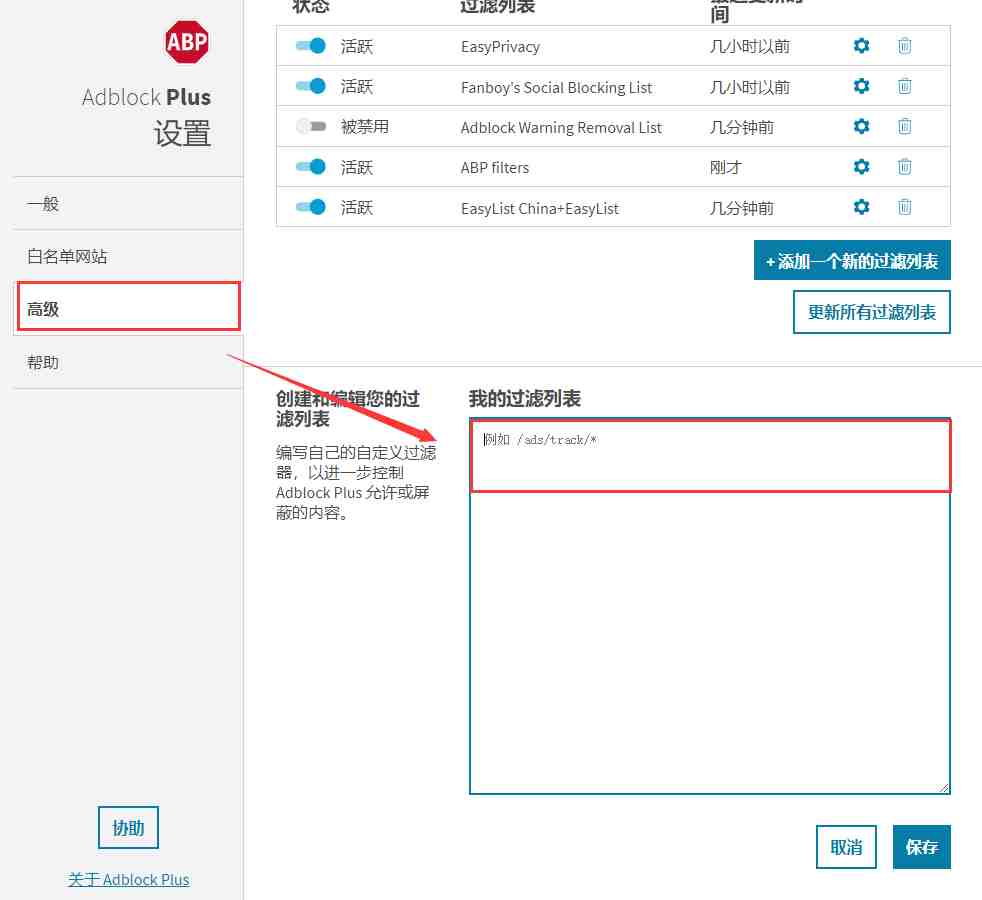This screenshot has width=982, height=900.
Task: Open the 白名单网站 tab
Action: (128, 256)
